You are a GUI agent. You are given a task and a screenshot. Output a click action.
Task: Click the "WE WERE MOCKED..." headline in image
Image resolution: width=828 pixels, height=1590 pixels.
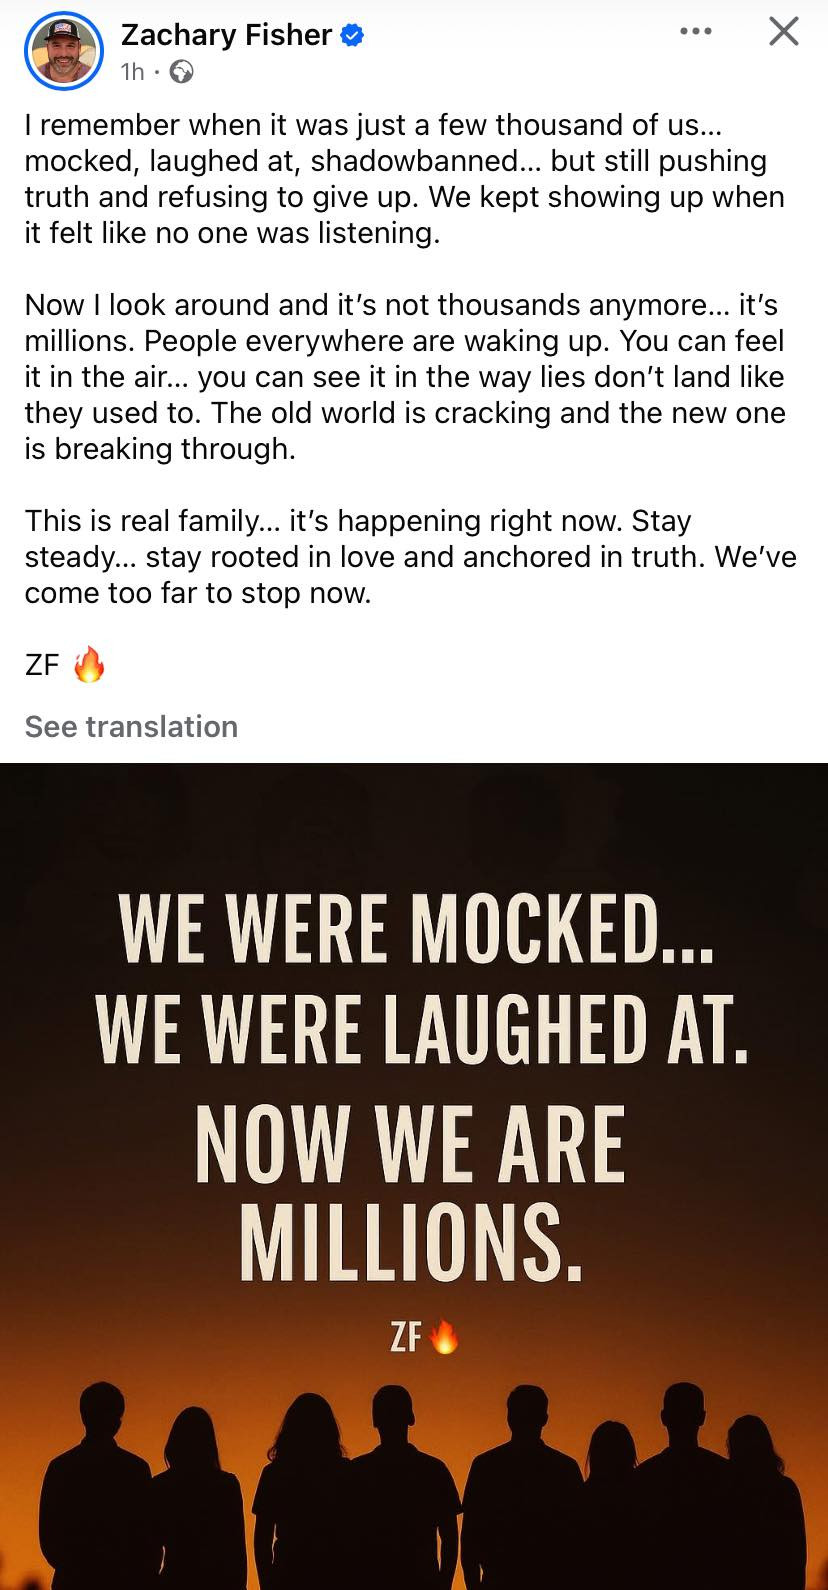point(416,930)
